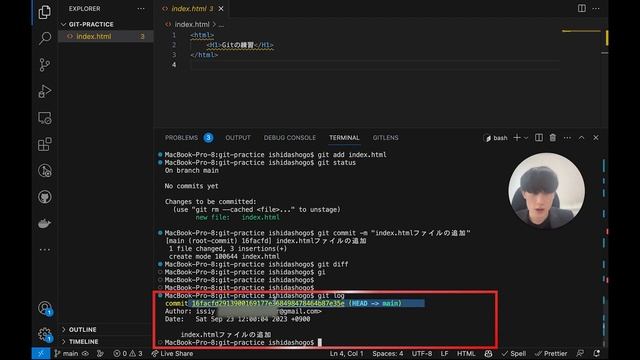
Task: Create a new terminal with plus icon
Action: tap(517, 138)
